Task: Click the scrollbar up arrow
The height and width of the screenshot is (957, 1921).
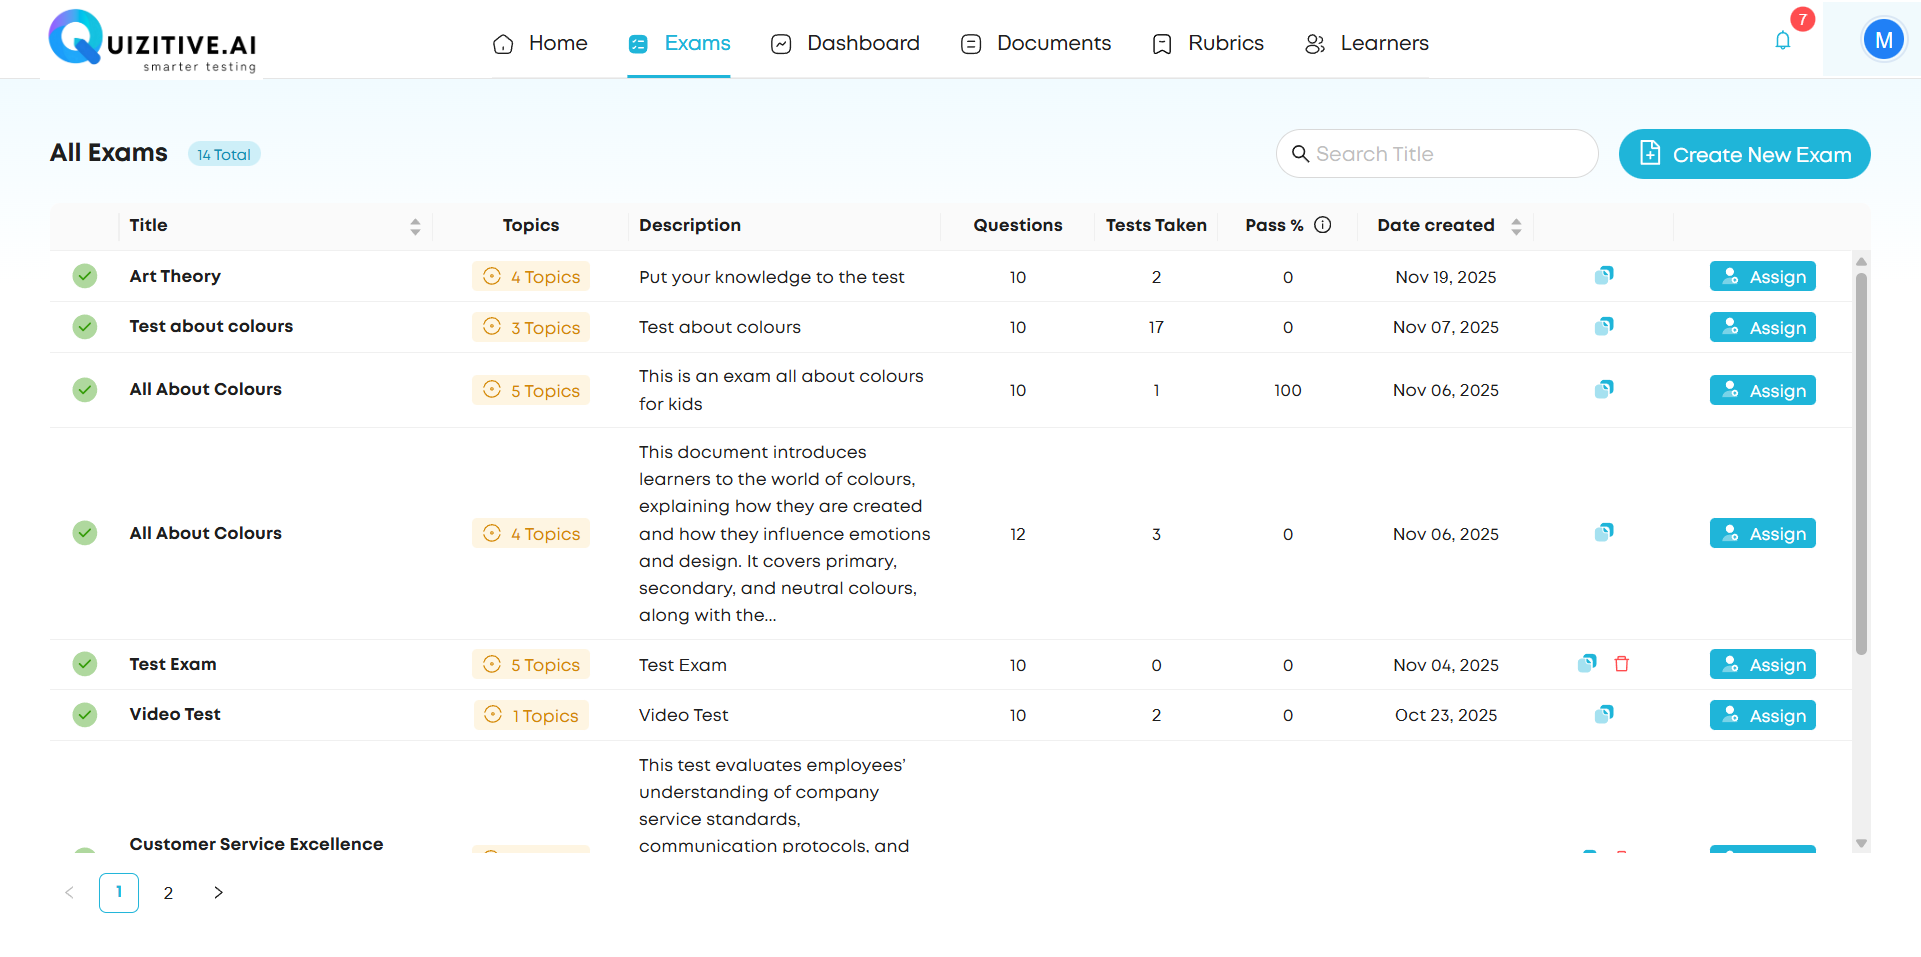Action: (x=1861, y=261)
